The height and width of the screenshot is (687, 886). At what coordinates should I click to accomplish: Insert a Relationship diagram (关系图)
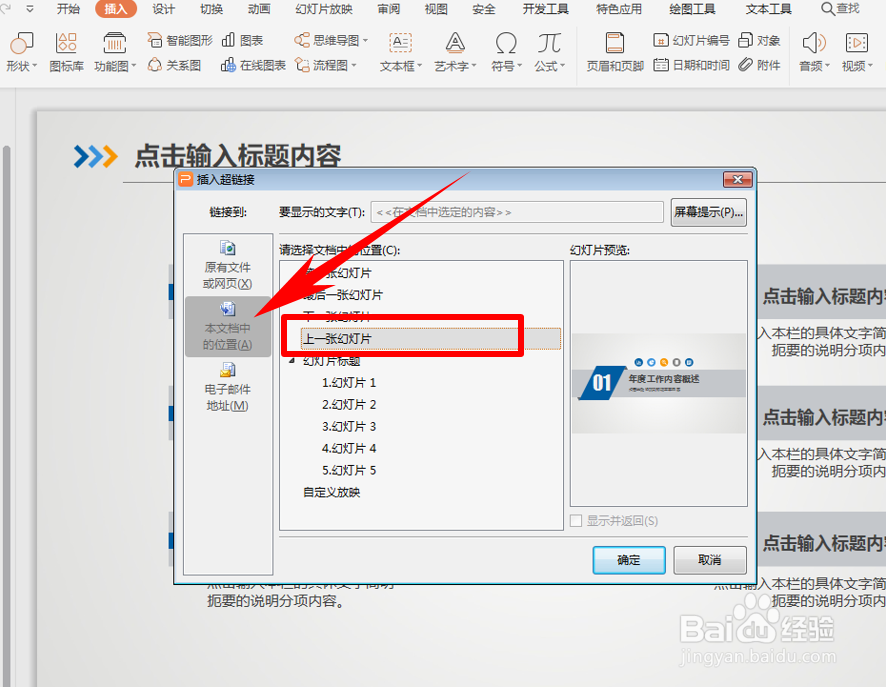click(x=174, y=65)
